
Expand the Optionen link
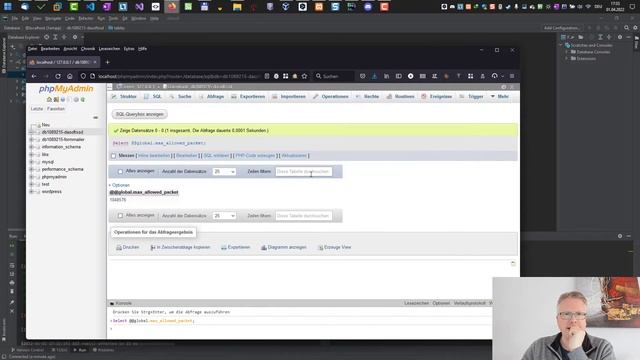(x=120, y=185)
